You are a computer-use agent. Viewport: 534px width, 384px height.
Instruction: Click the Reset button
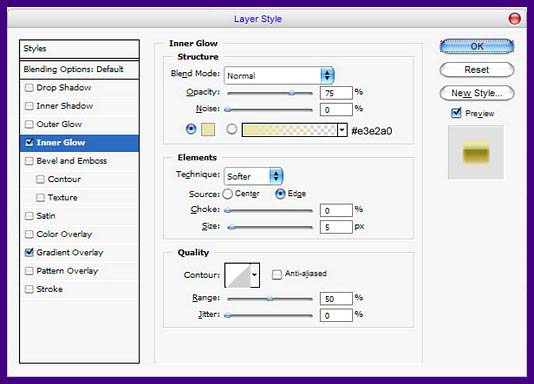point(477,69)
